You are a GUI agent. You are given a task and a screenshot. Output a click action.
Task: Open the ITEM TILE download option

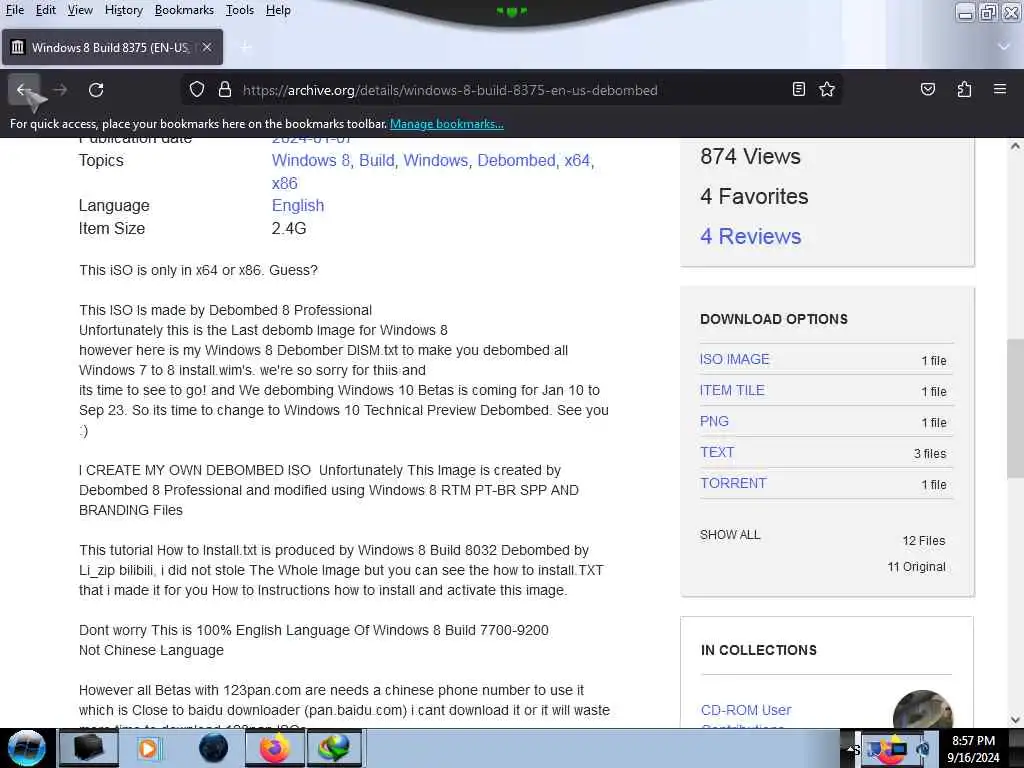[732, 390]
